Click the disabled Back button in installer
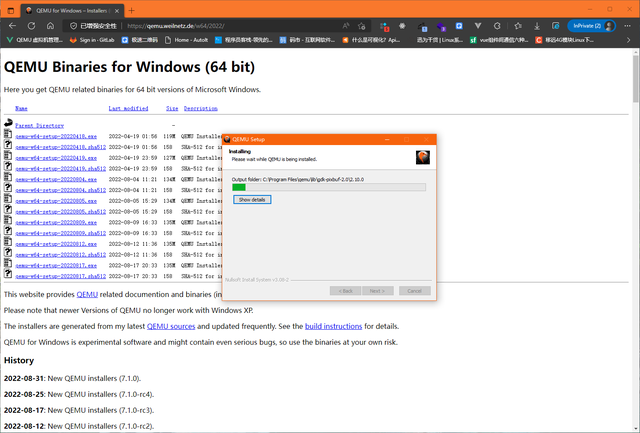This screenshot has height=433, width=640. [345, 291]
